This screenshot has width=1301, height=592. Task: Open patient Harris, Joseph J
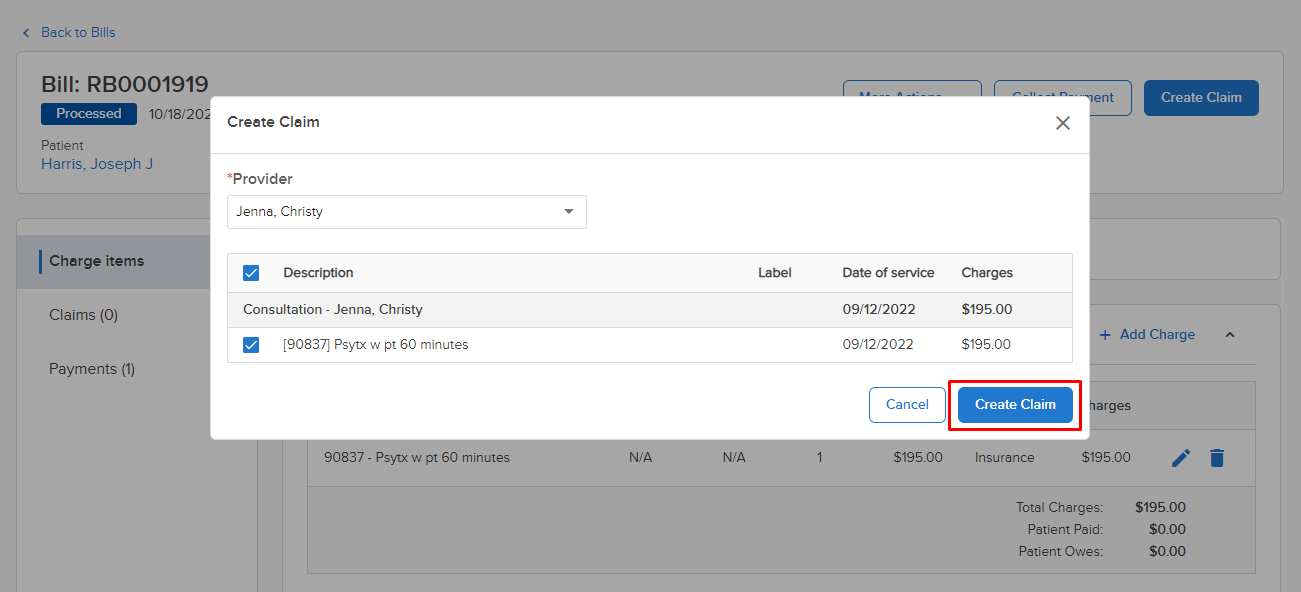pos(97,164)
